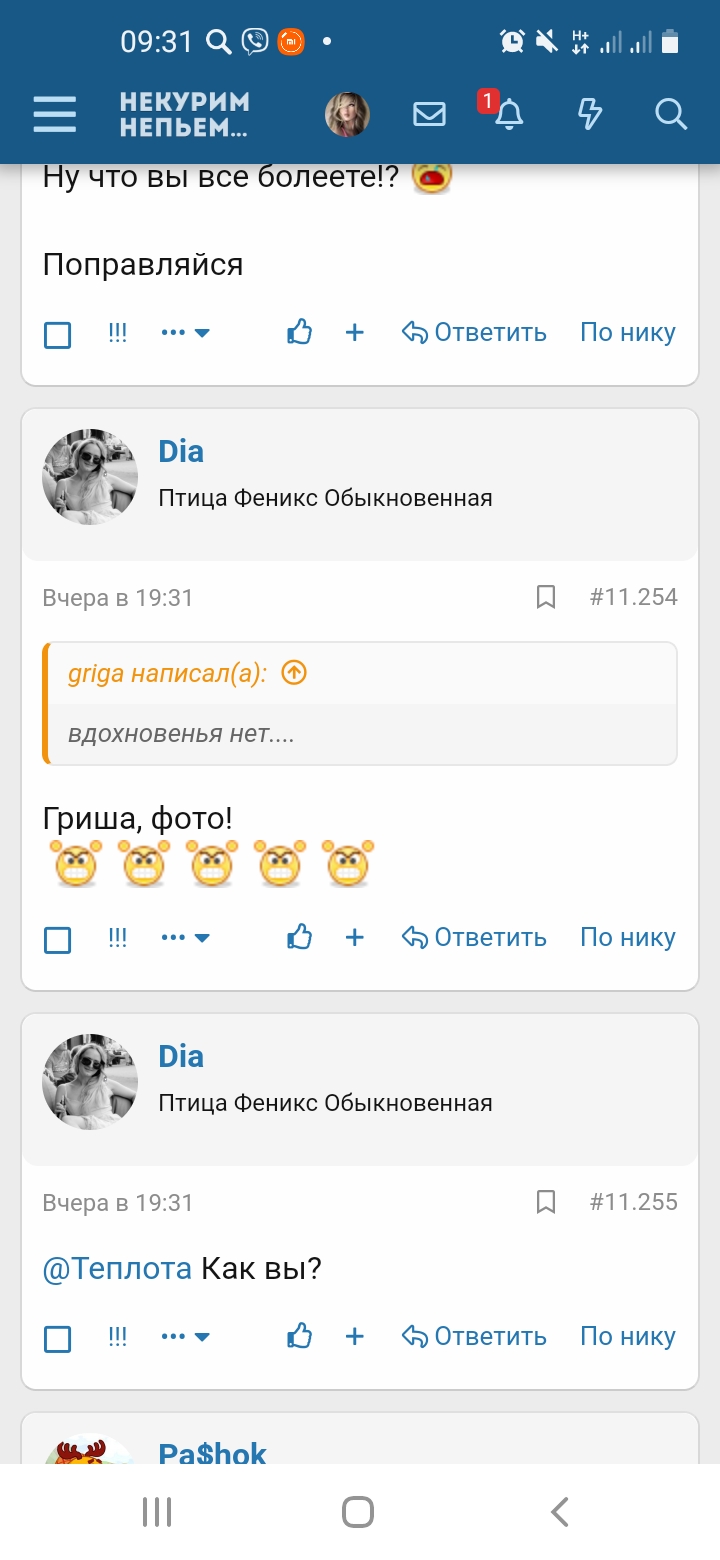Open more options dropdown under "Поправляйся"
This screenshot has height=1560, width=720.
(x=185, y=333)
